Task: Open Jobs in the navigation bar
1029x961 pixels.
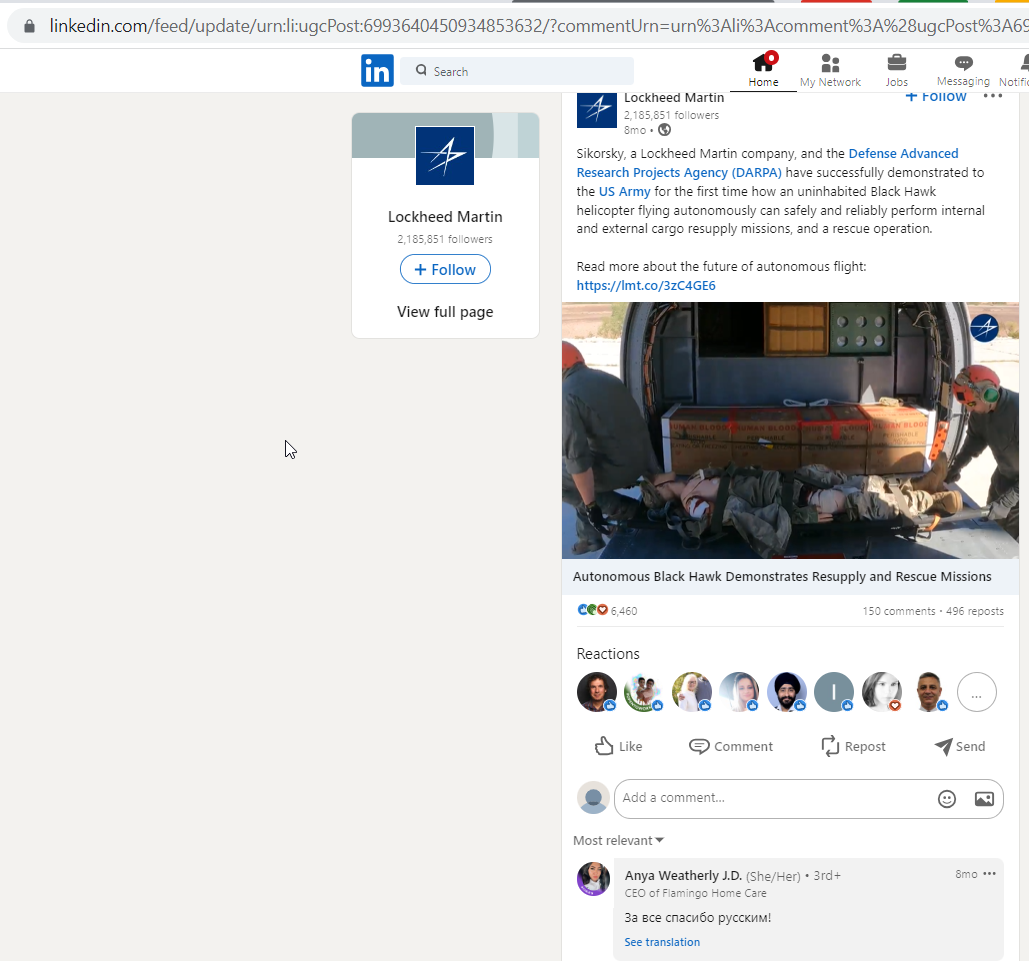Action: [896, 70]
